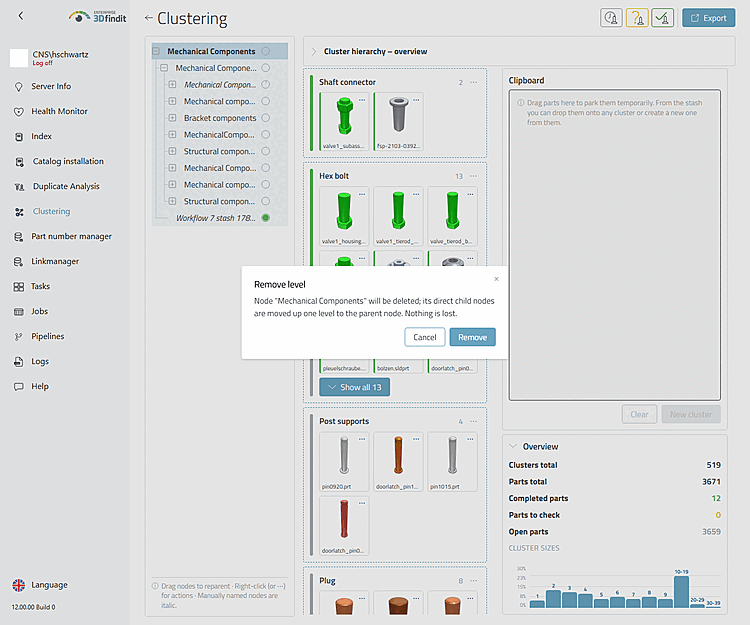Click the 10-19 cluster size bar

[x=681, y=592]
